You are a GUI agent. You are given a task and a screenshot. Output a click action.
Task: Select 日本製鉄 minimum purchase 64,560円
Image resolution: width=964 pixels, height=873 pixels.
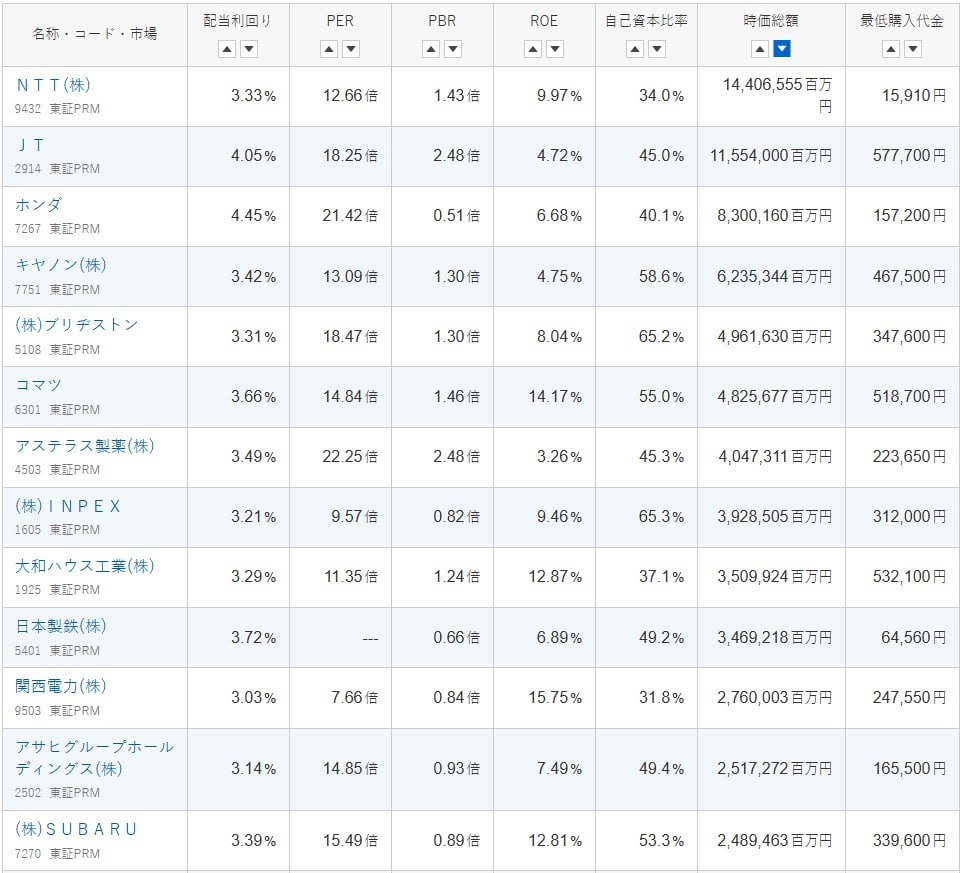point(914,638)
